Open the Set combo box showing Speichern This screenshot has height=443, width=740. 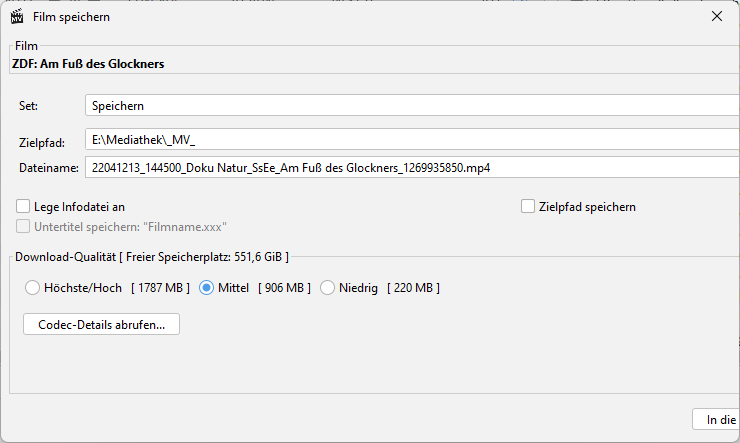(x=410, y=105)
